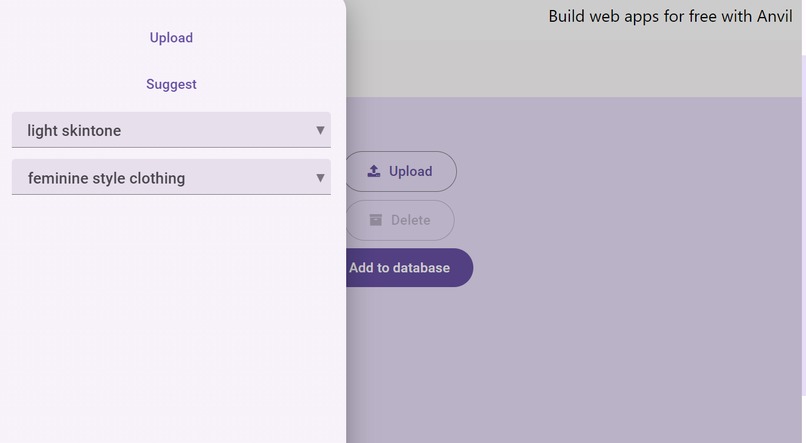This screenshot has height=443, width=806.
Task: Expand the feminine style clothing dropdown arrow
Action: [x=320, y=177]
